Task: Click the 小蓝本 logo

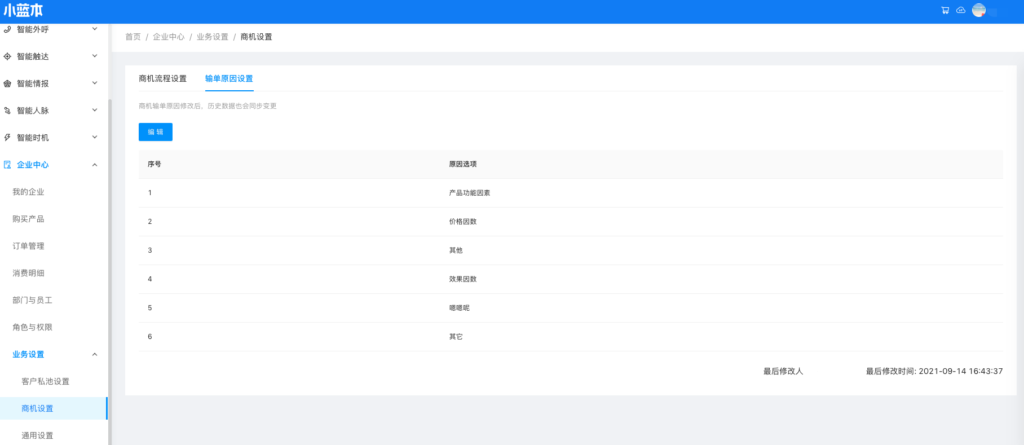Action: click(22, 11)
